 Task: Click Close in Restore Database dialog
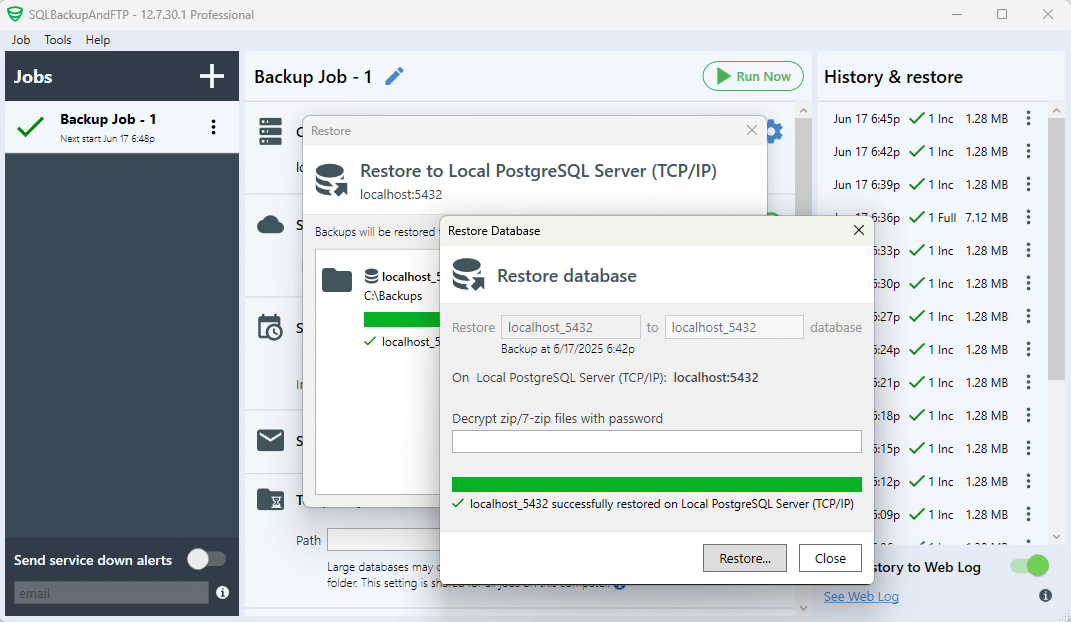[830, 558]
